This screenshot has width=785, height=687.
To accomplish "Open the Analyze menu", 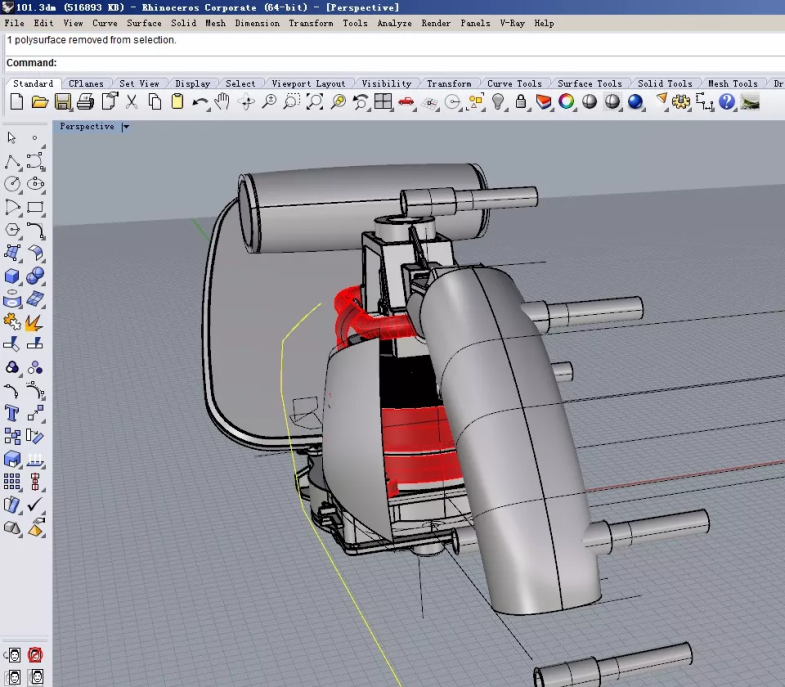I will [394, 23].
